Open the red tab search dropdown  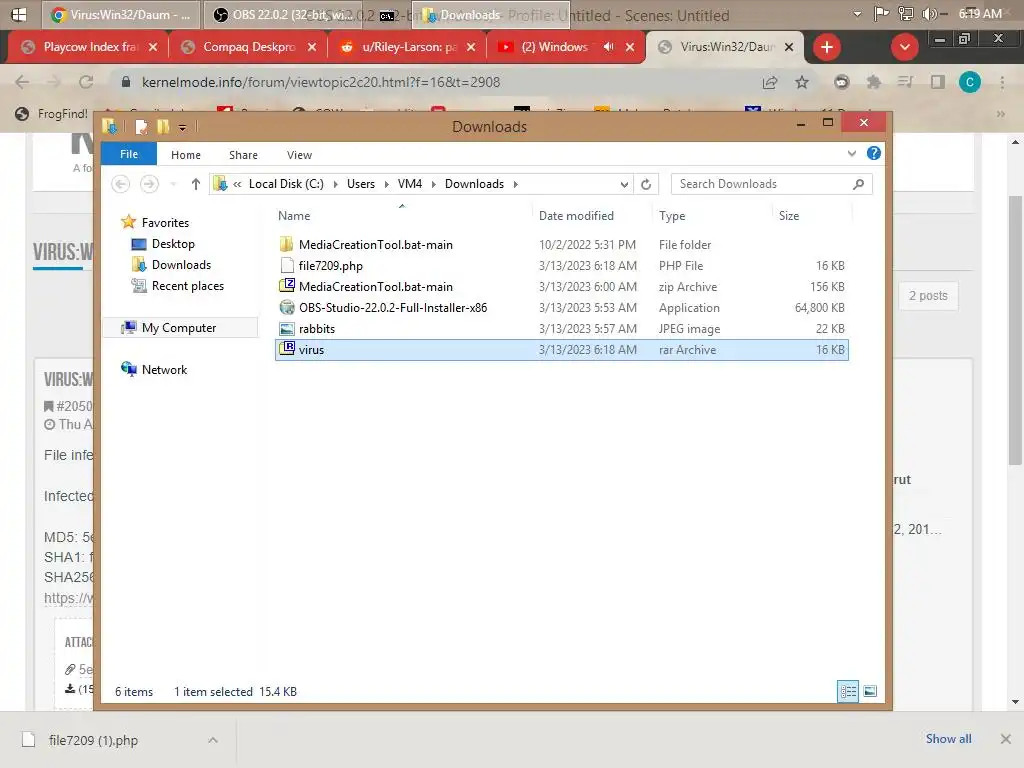click(x=904, y=47)
